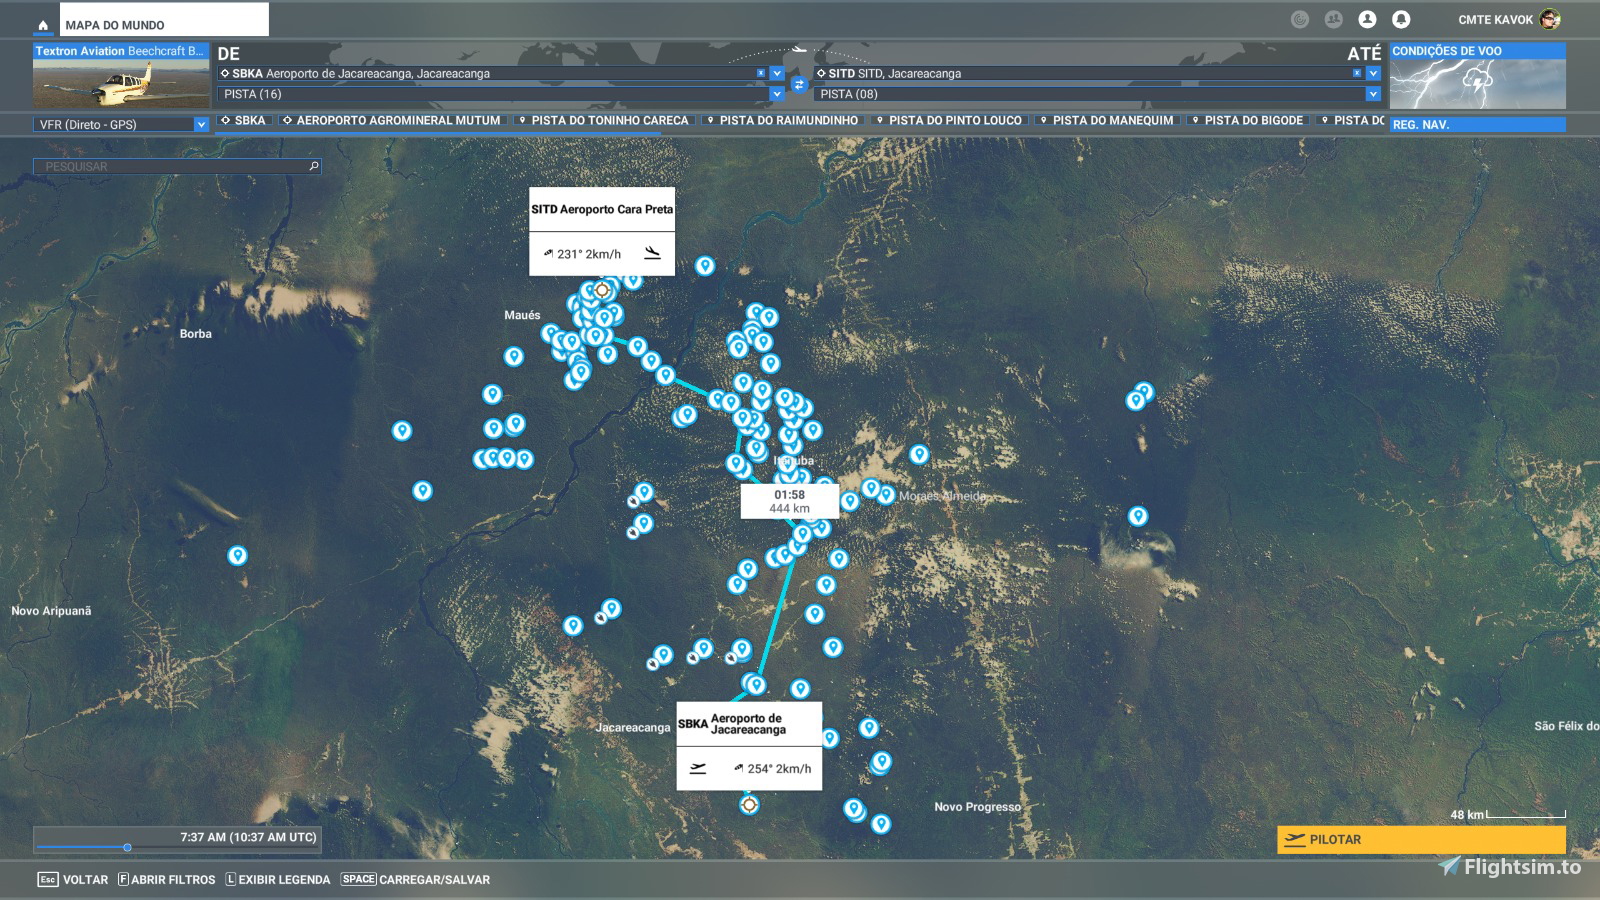Image resolution: width=1600 pixels, height=900 pixels.
Task: Click the SITD Aeroporto Cara Preta label
Action: [x=602, y=209]
